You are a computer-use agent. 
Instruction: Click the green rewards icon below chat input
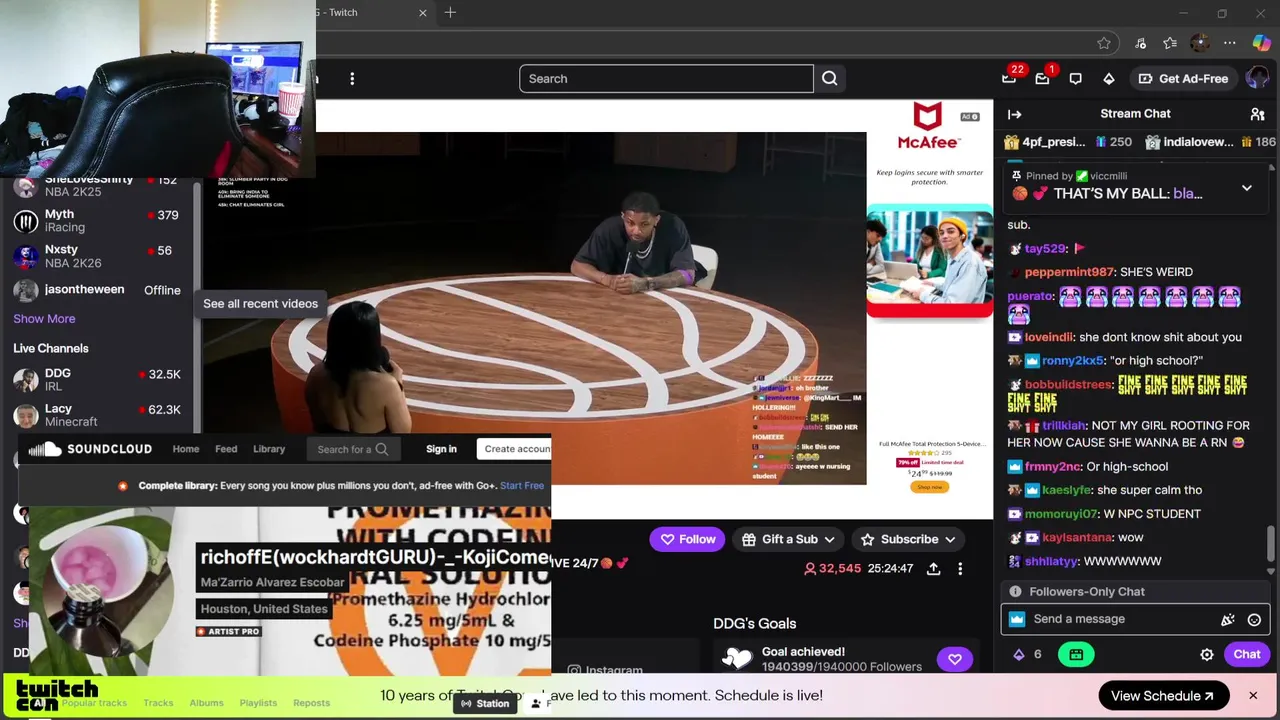tap(1076, 654)
